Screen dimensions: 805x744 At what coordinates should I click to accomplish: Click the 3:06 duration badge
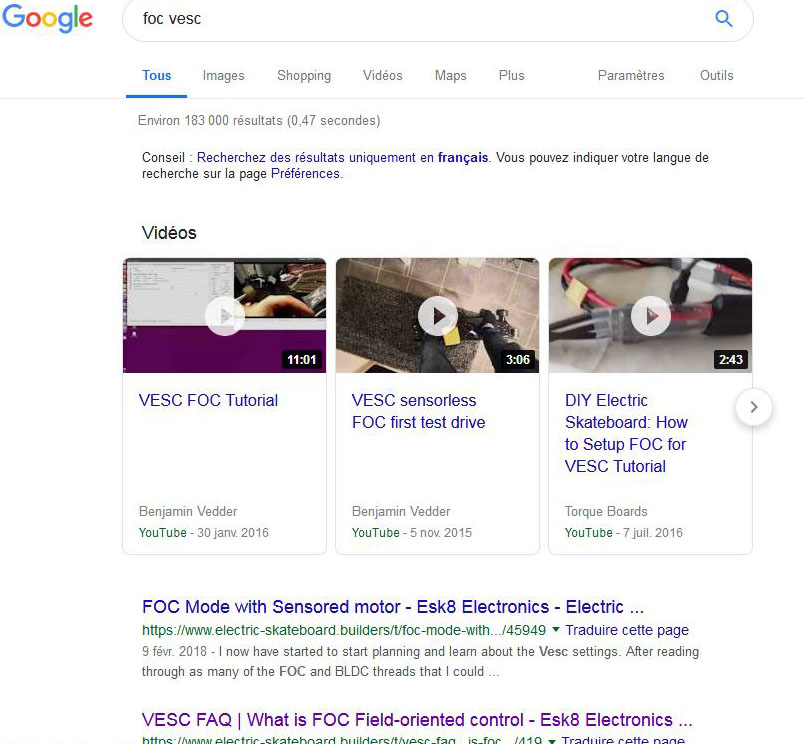(x=518, y=359)
